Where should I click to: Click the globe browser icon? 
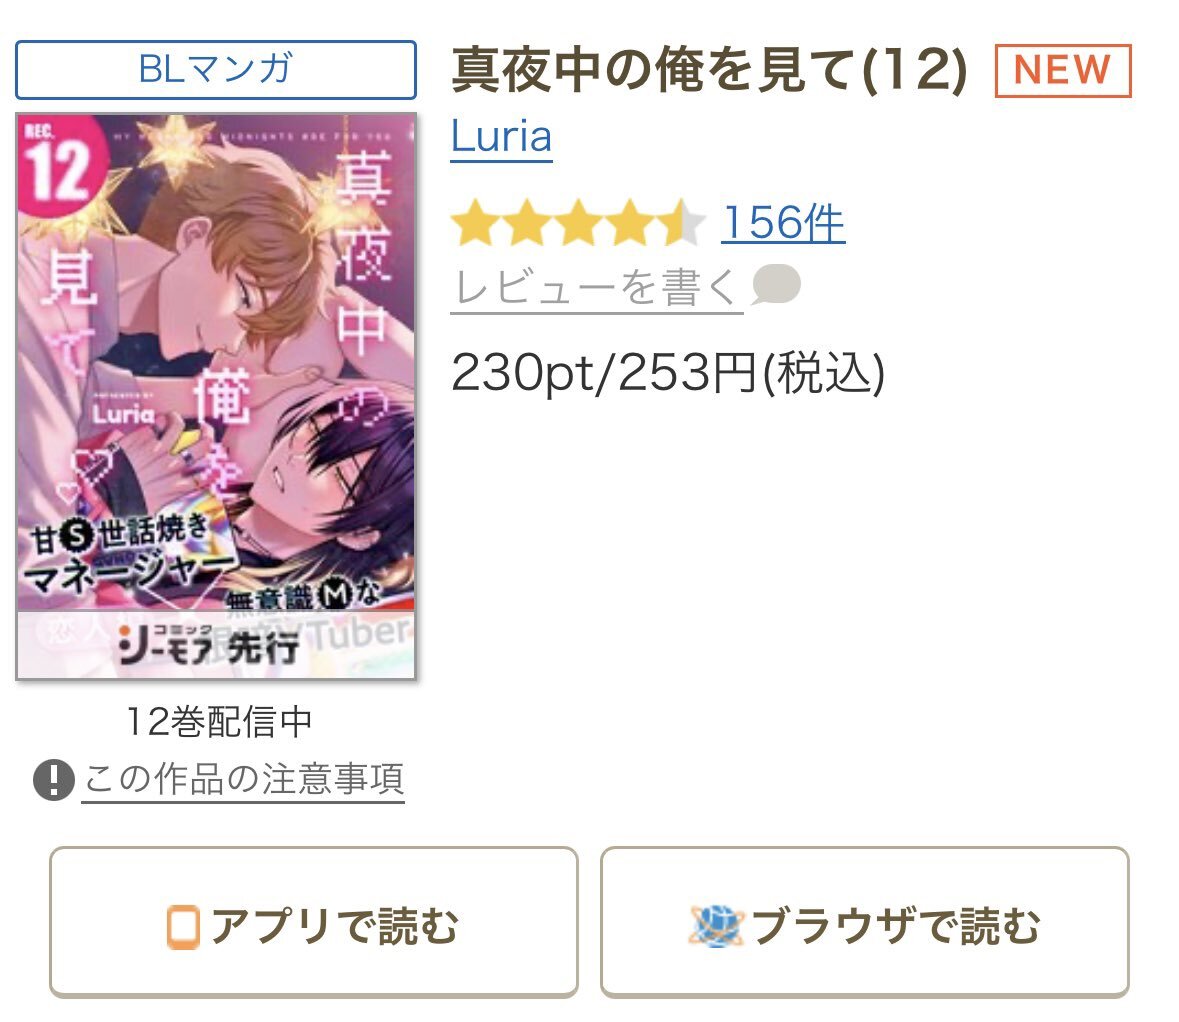[x=715, y=926]
